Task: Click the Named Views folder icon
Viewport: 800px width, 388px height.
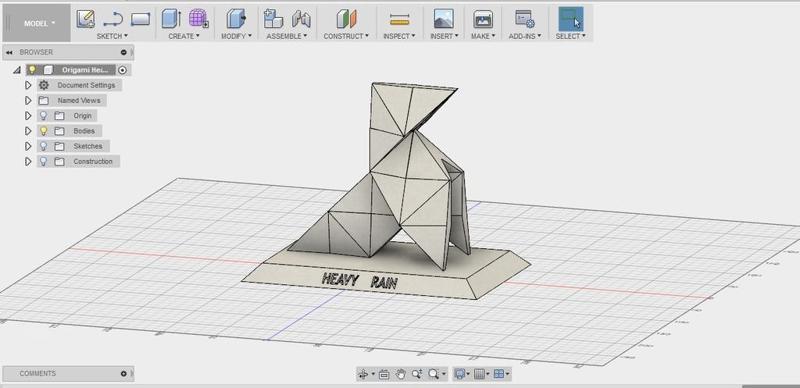Action: click(x=44, y=101)
